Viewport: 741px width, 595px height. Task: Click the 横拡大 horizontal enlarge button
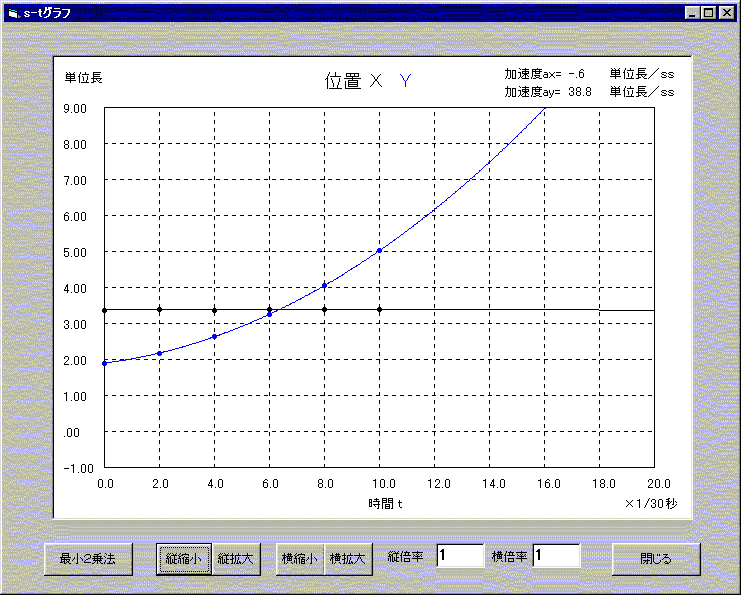349,559
